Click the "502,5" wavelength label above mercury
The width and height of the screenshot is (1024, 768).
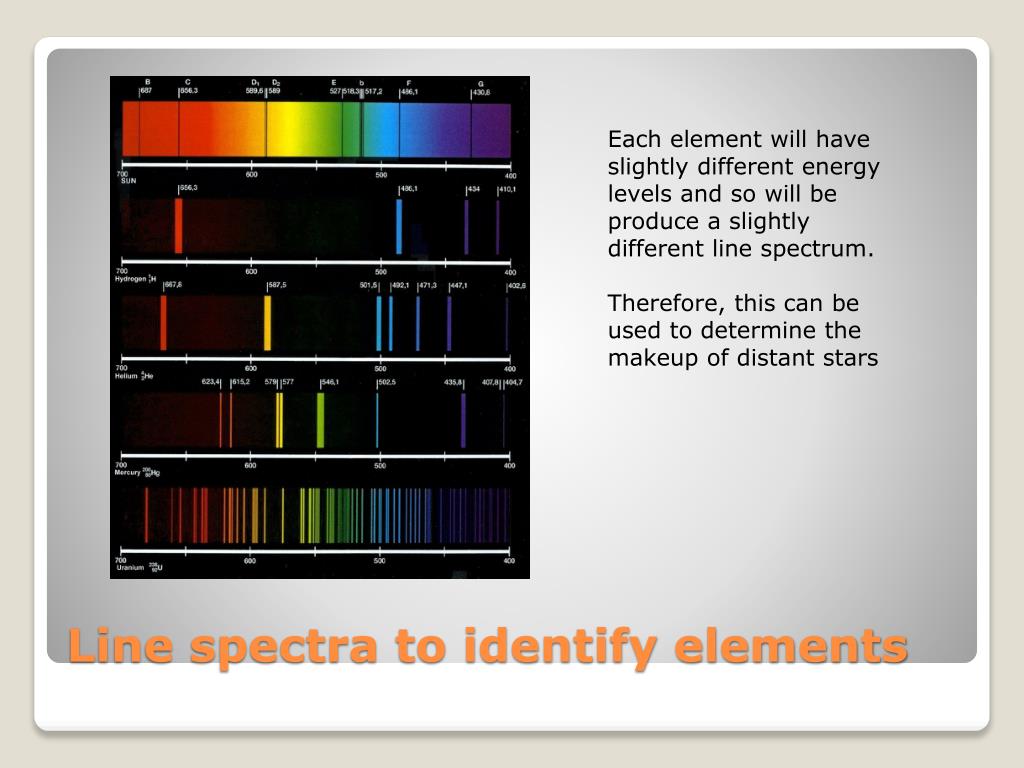pos(387,382)
